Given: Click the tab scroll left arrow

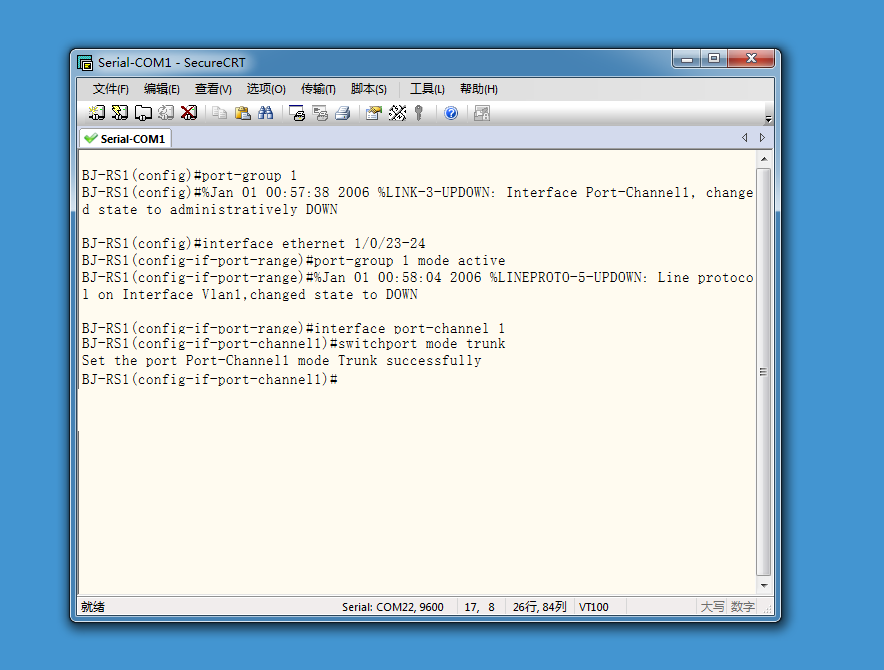Looking at the screenshot, I should point(745,138).
